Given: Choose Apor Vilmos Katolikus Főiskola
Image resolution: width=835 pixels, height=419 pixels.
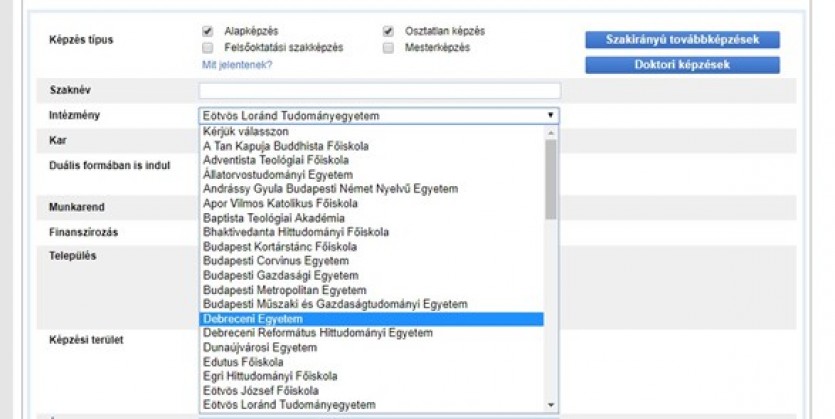Looking at the screenshot, I should [x=372, y=203].
